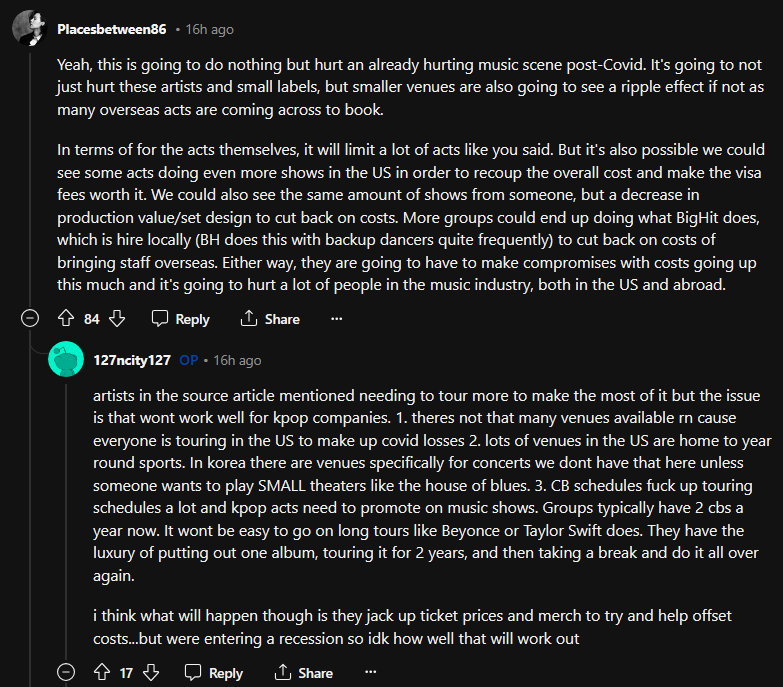The width and height of the screenshot is (783, 687).
Task: Downvote the Placesbetween86 comment
Action: point(116,318)
